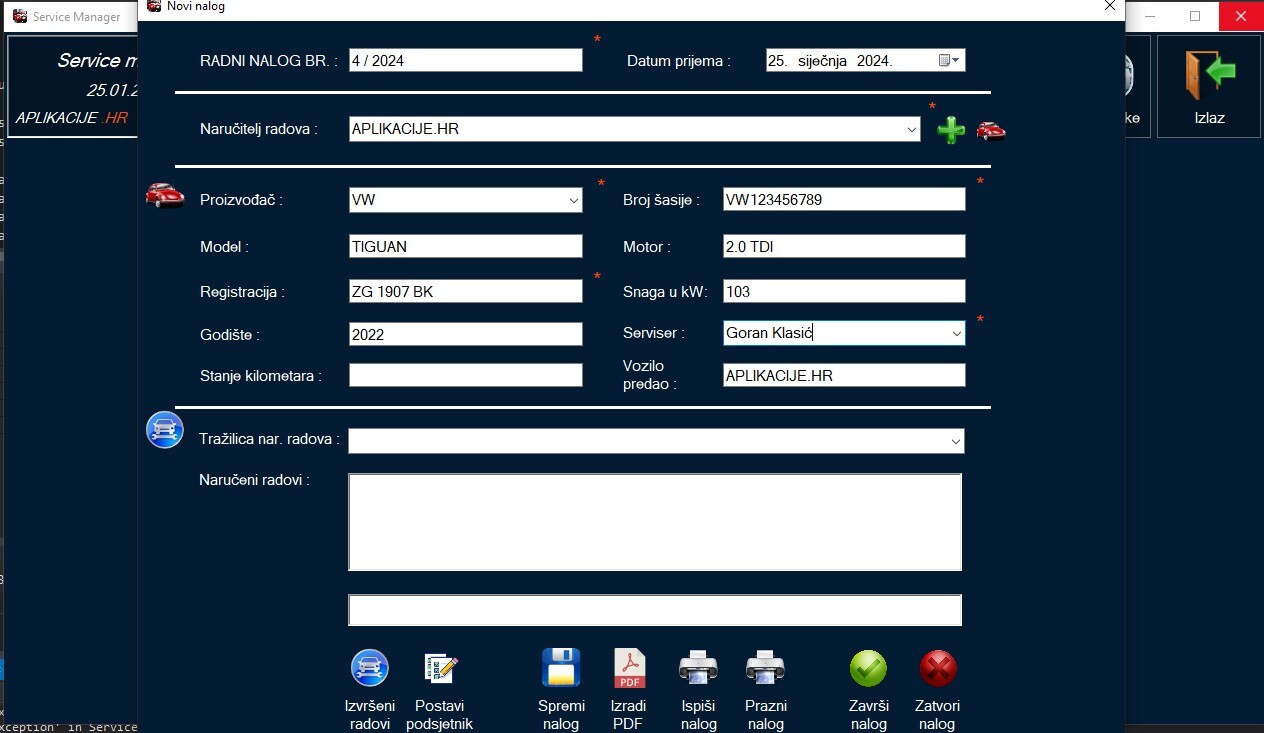
Task: Click the Stanje kilometara input field
Action: [465, 375]
